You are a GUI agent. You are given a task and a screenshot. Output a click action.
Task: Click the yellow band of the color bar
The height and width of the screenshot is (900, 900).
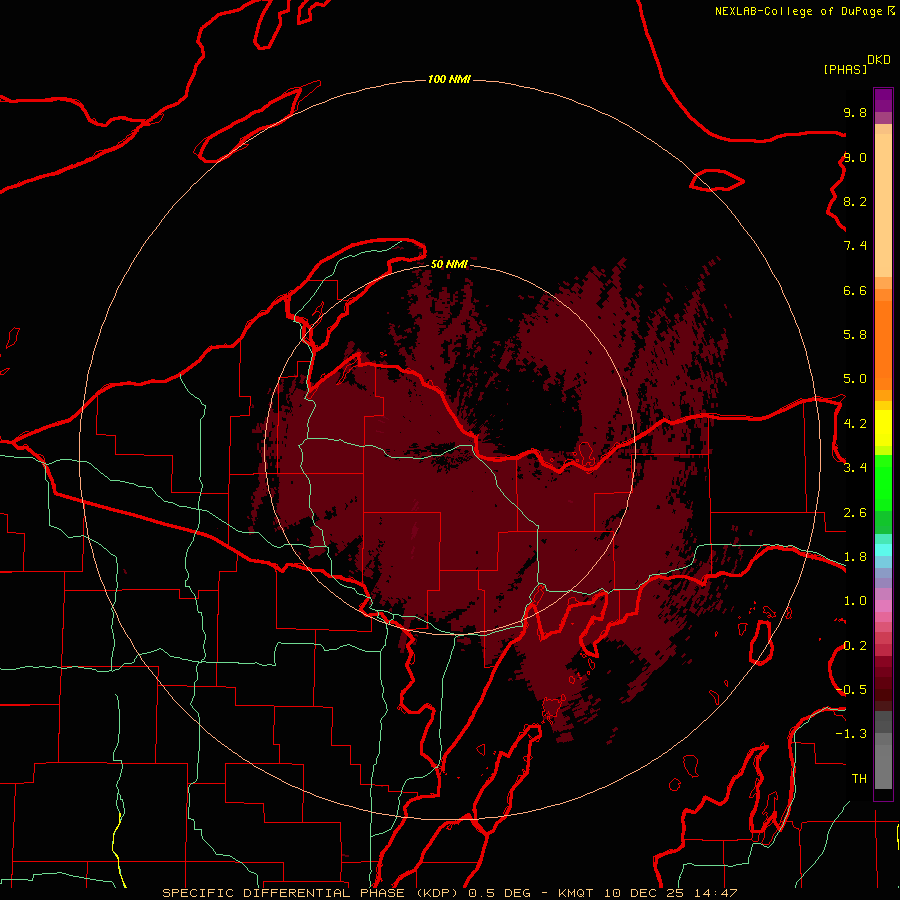(883, 428)
